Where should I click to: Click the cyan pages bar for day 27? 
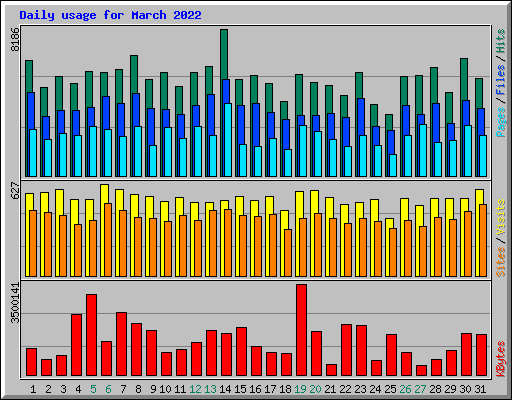[x=423, y=150]
